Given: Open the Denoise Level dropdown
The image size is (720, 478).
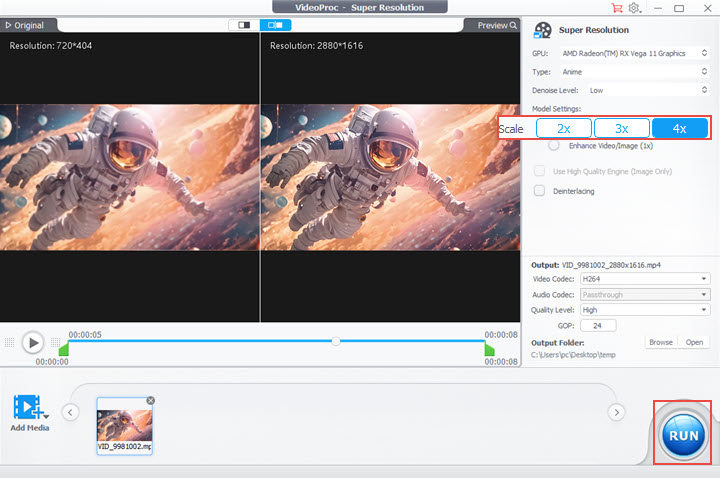Looking at the screenshot, I should [648, 90].
